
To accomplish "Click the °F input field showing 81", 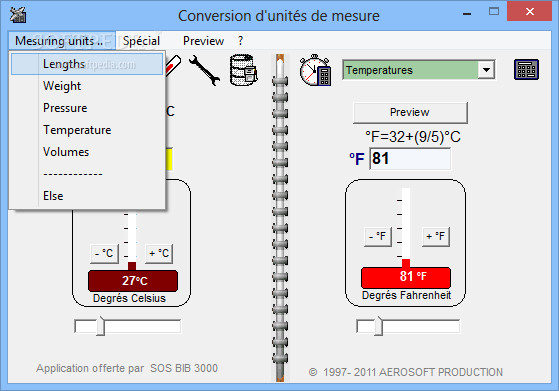I will 410,159.
